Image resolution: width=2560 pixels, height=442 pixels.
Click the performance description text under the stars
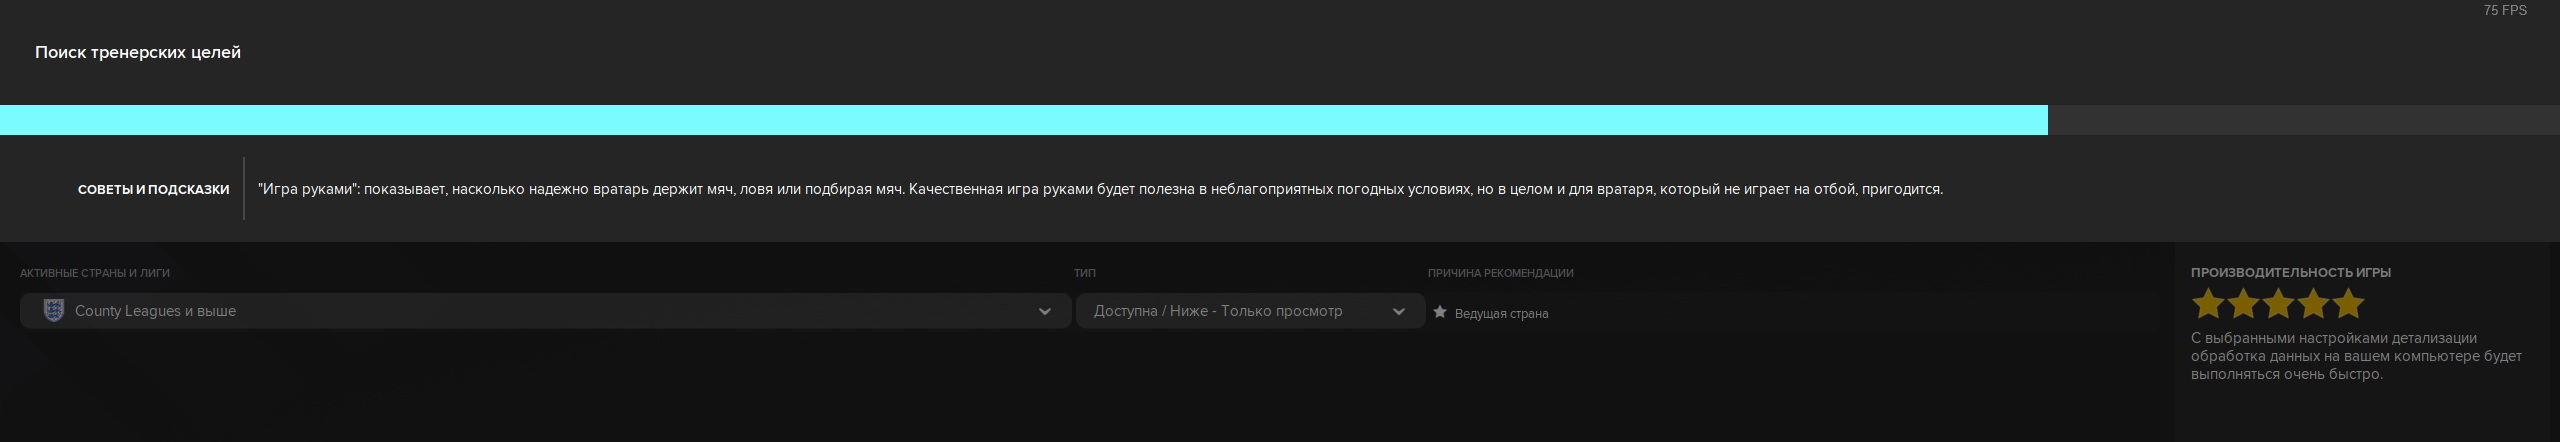coord(2356,356)
